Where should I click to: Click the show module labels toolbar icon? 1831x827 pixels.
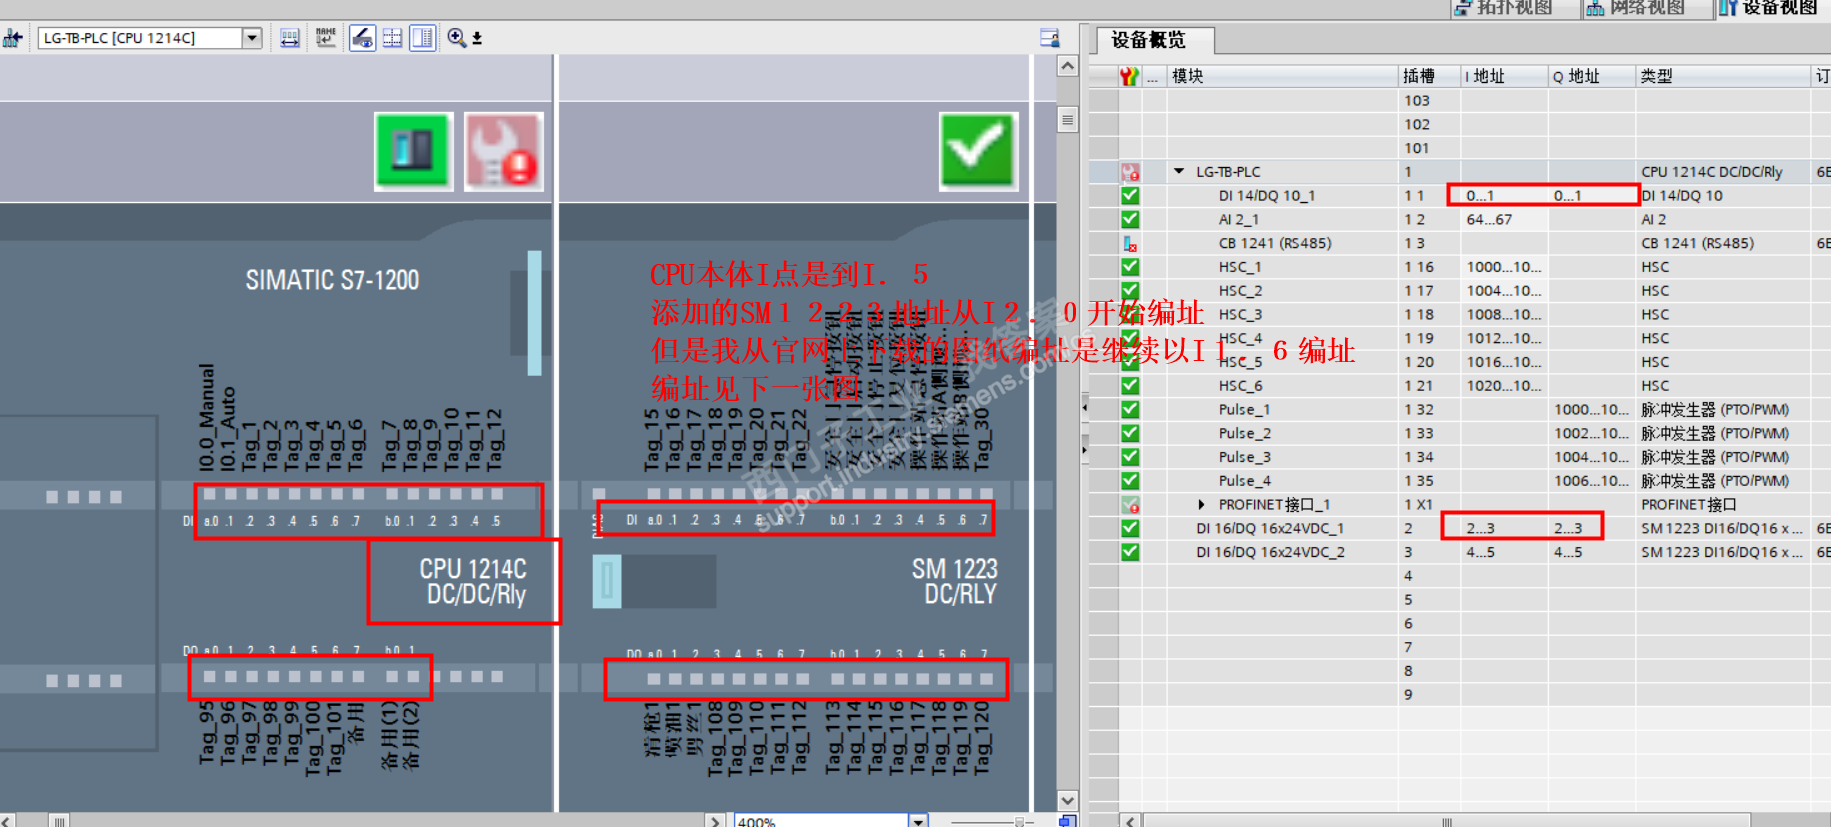click(x=290, y=38)
